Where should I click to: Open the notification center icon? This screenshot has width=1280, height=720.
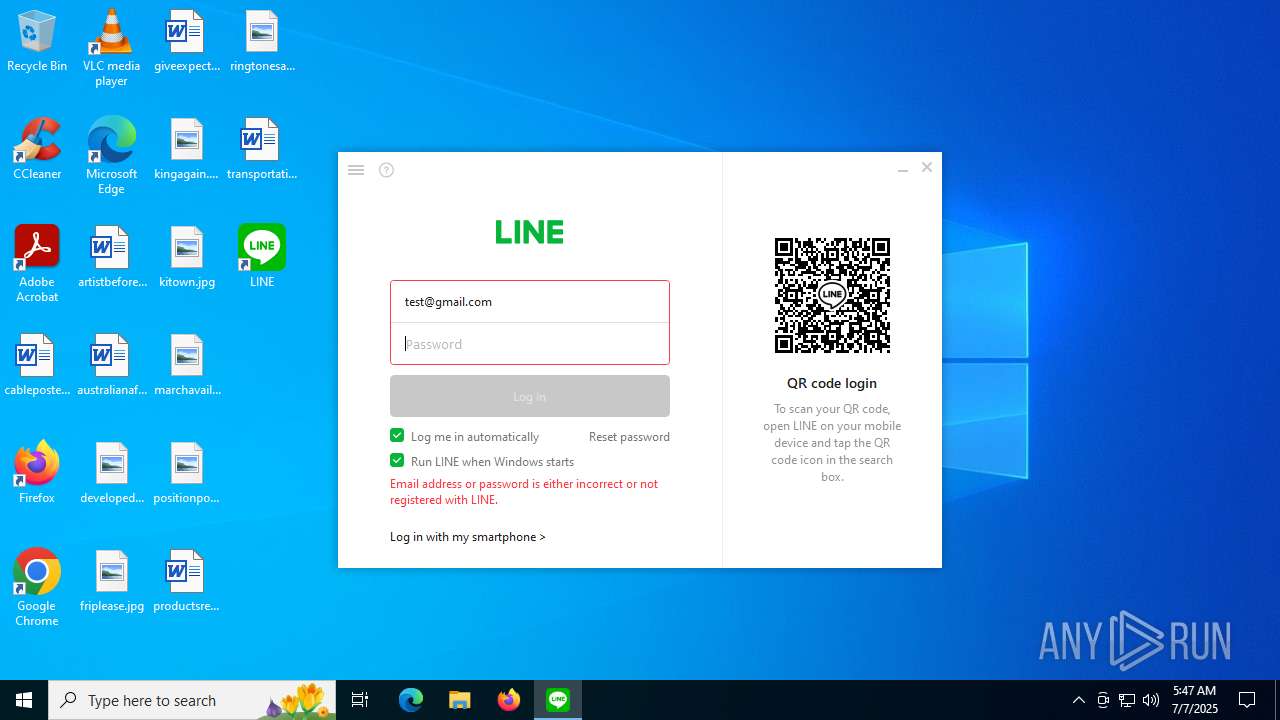click(x=1248, y=700)
